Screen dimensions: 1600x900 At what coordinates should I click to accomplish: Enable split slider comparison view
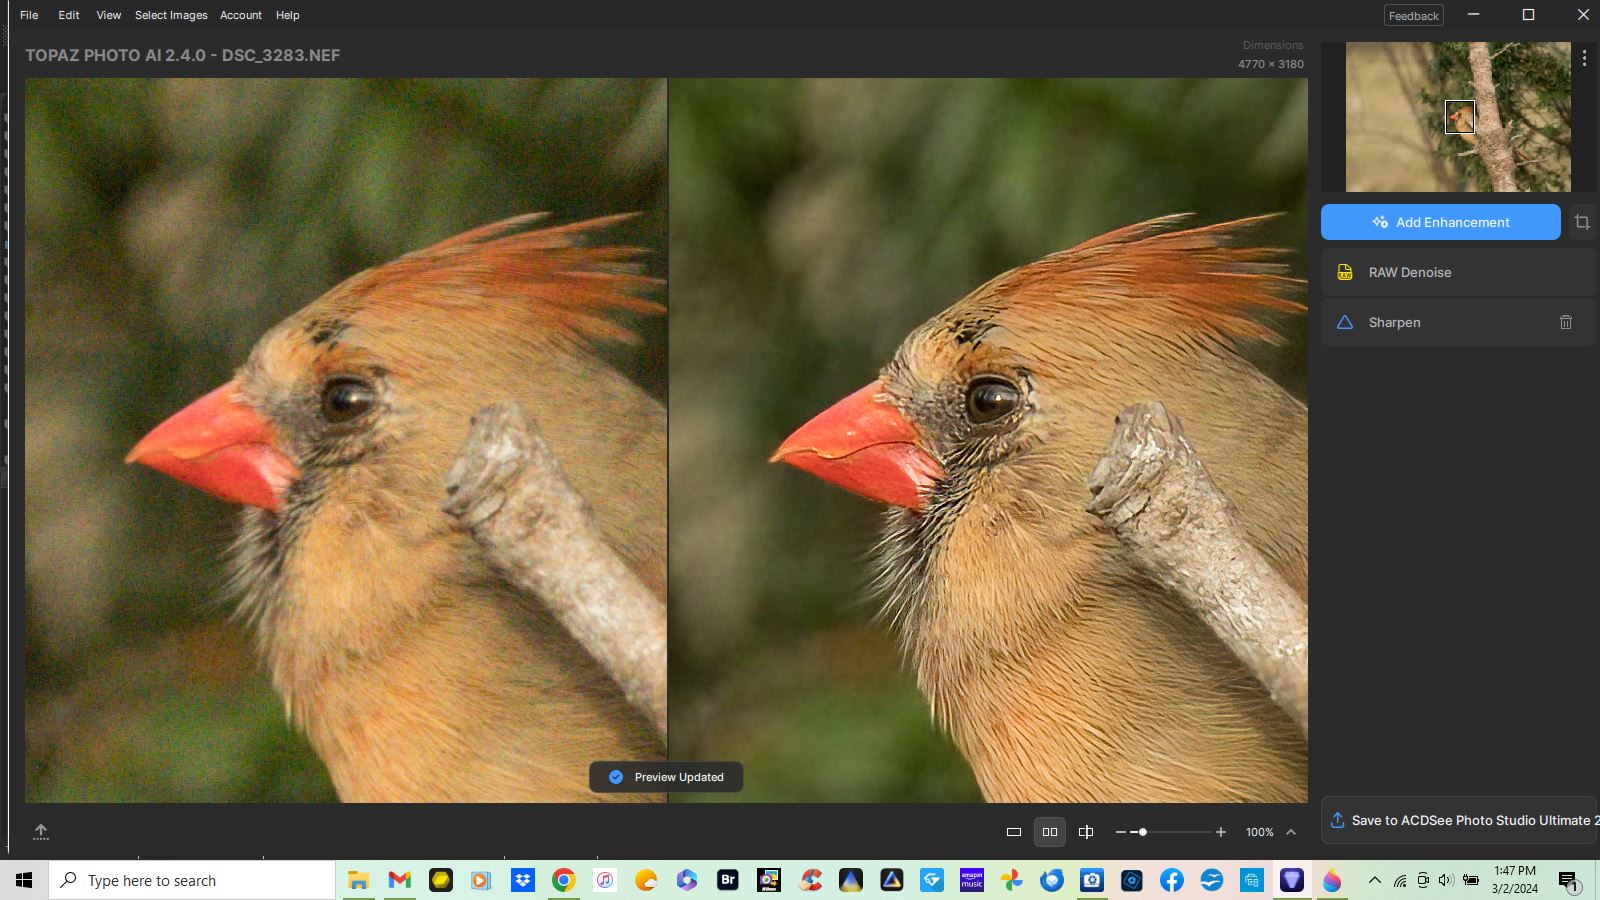(1086, 832)
